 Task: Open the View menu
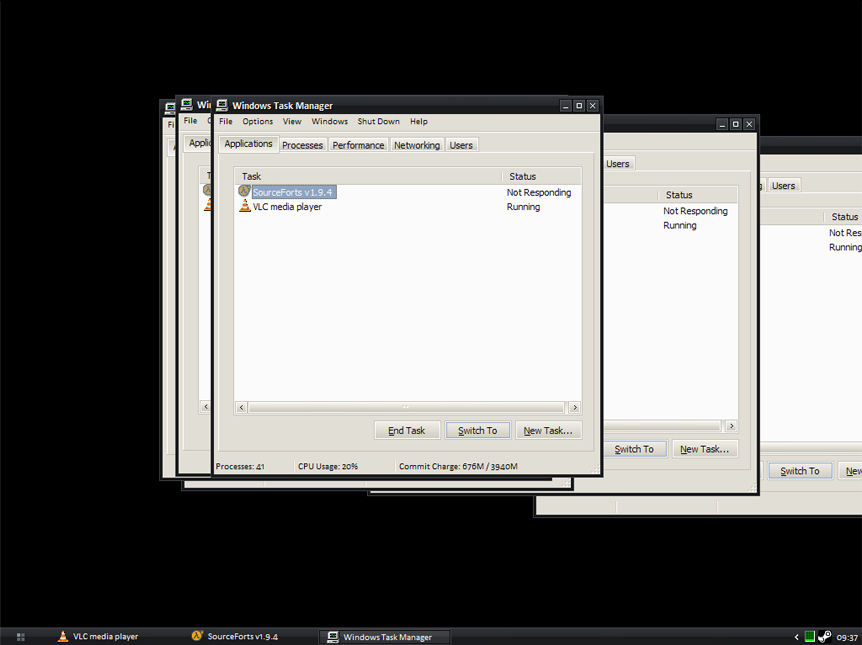pos(292,121)
